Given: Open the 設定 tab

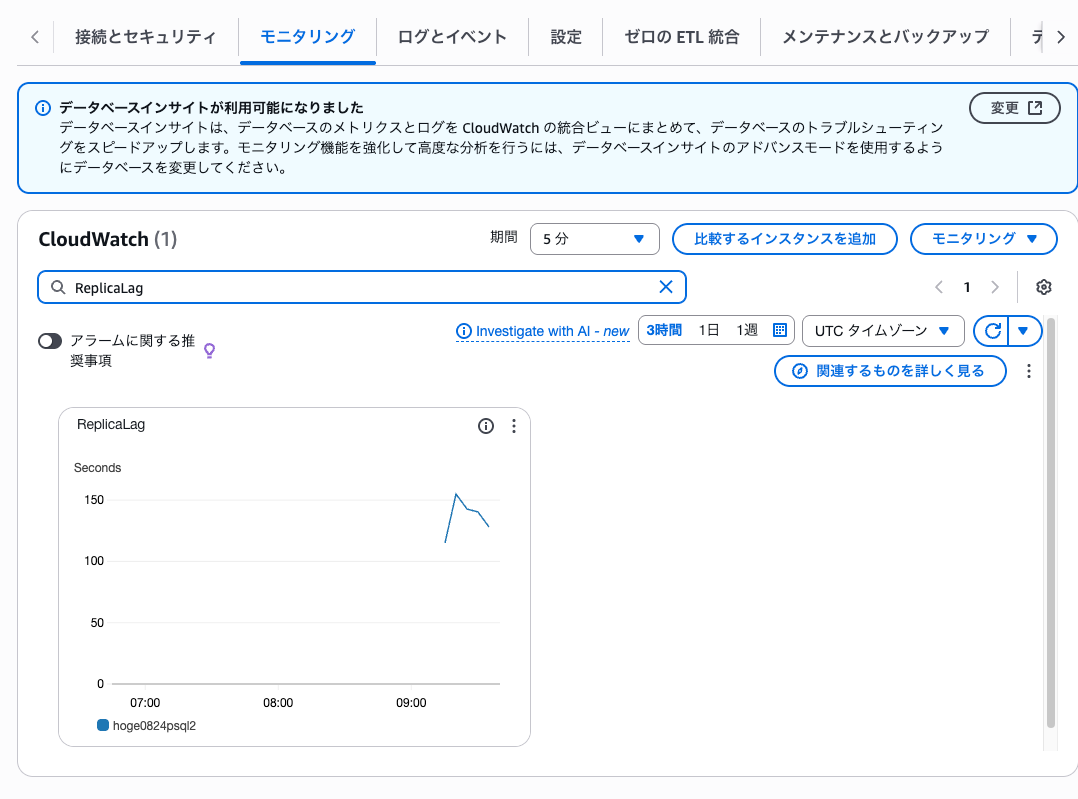Looking at the screenshot, I should click(566, 37).
